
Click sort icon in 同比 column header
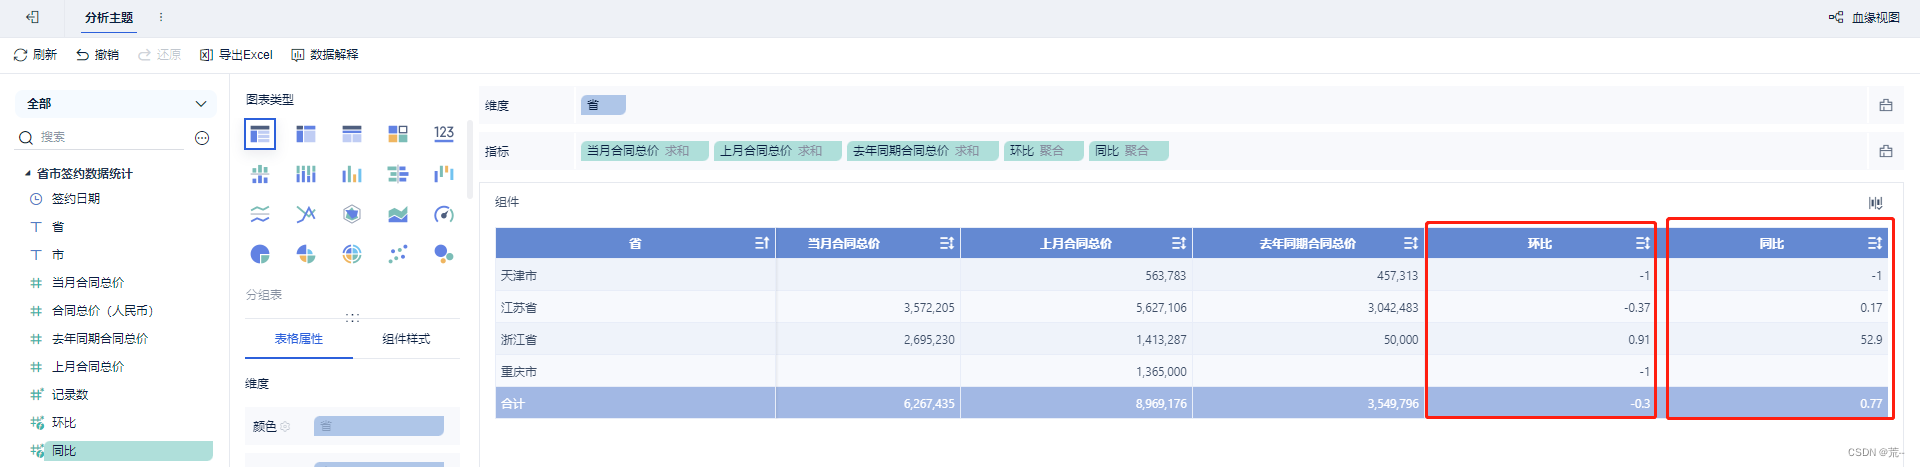point(1875,243)
